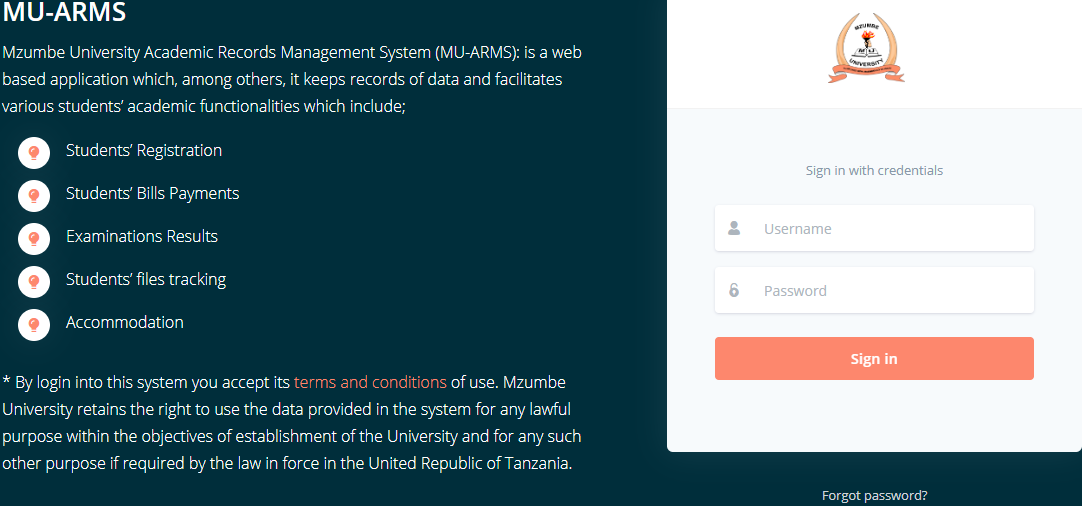Click the Students' Registration list text
Viewport: 1082px width, 506px height.
(x=144, y=150)
